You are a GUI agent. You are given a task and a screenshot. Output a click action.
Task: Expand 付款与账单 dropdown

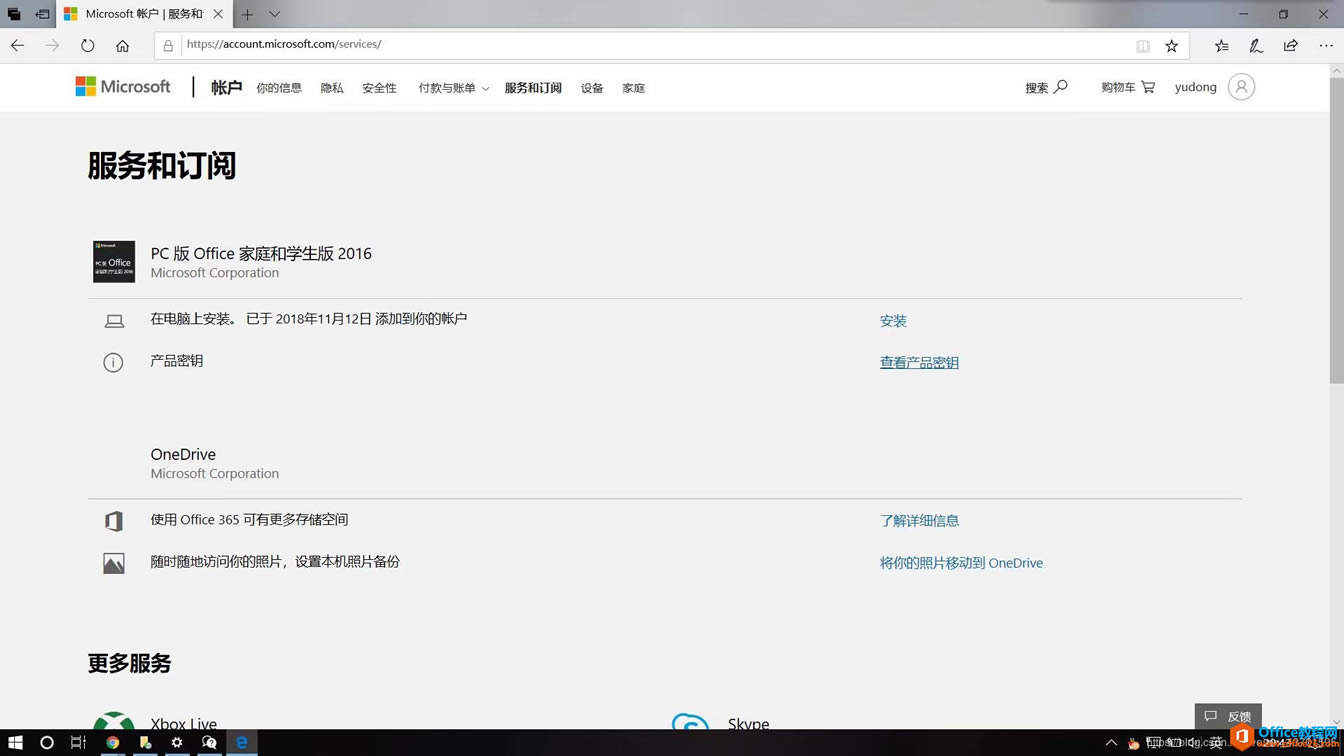453,88
